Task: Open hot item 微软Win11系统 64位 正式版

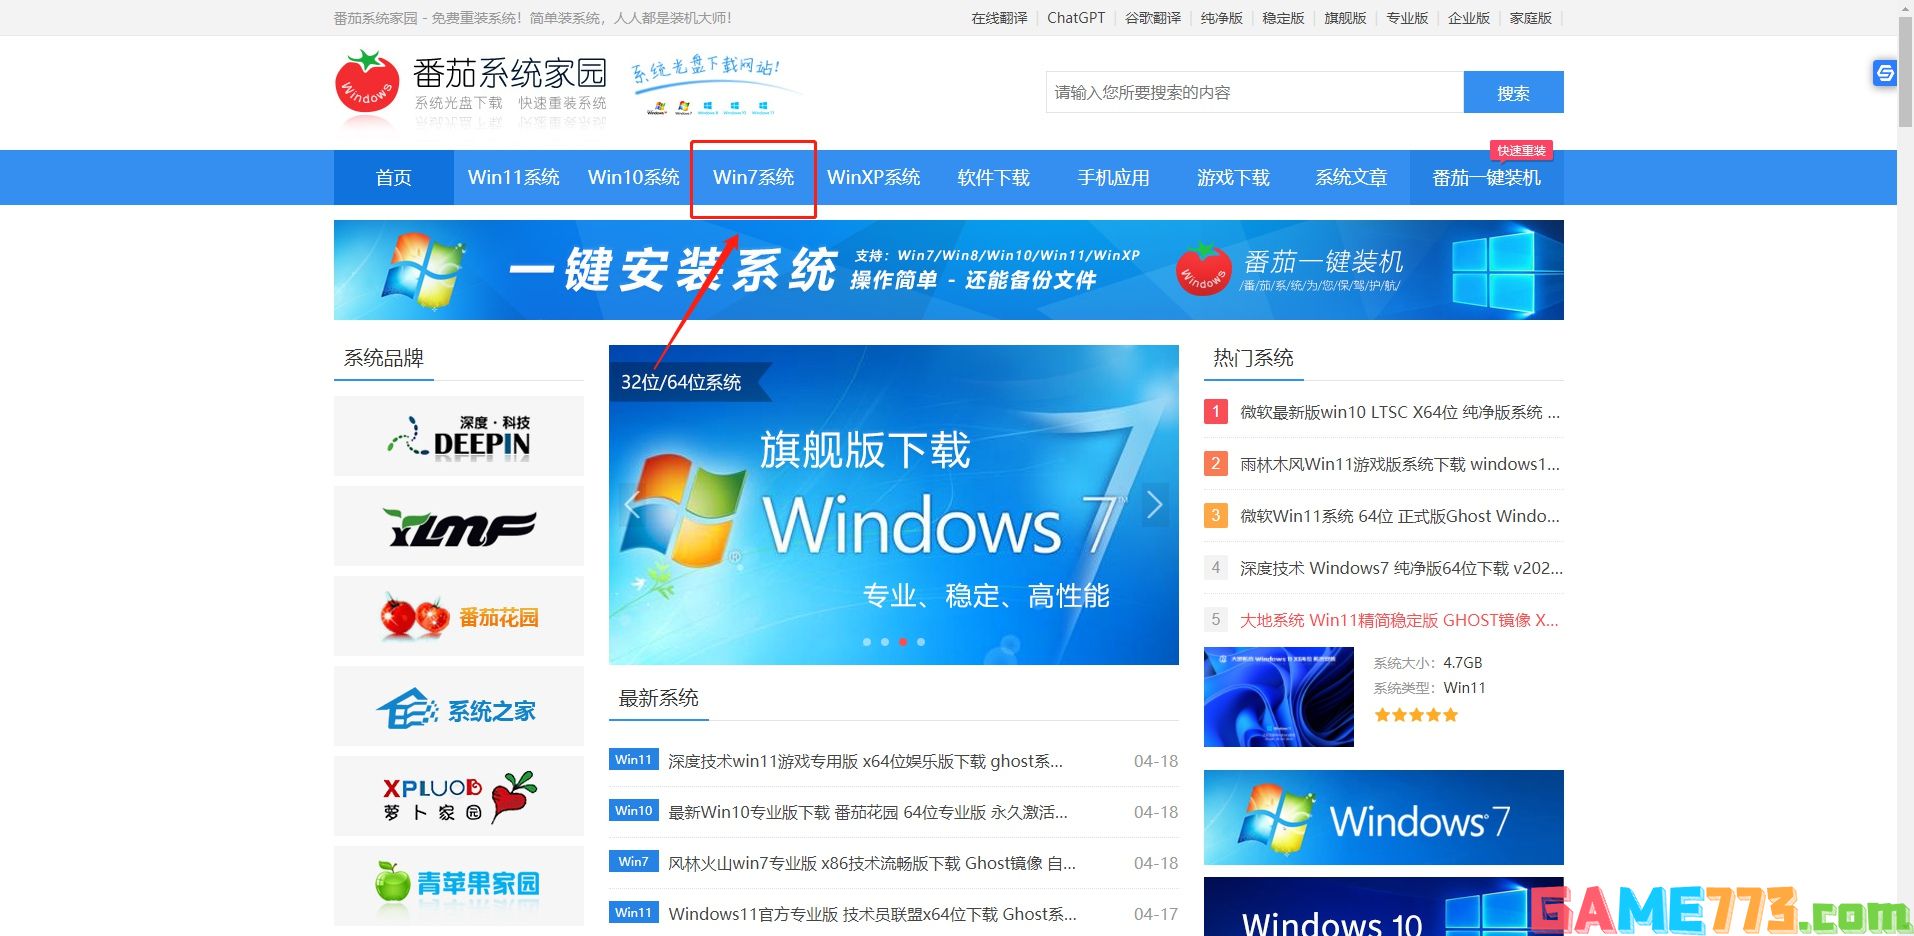Action: [1400, 516]
